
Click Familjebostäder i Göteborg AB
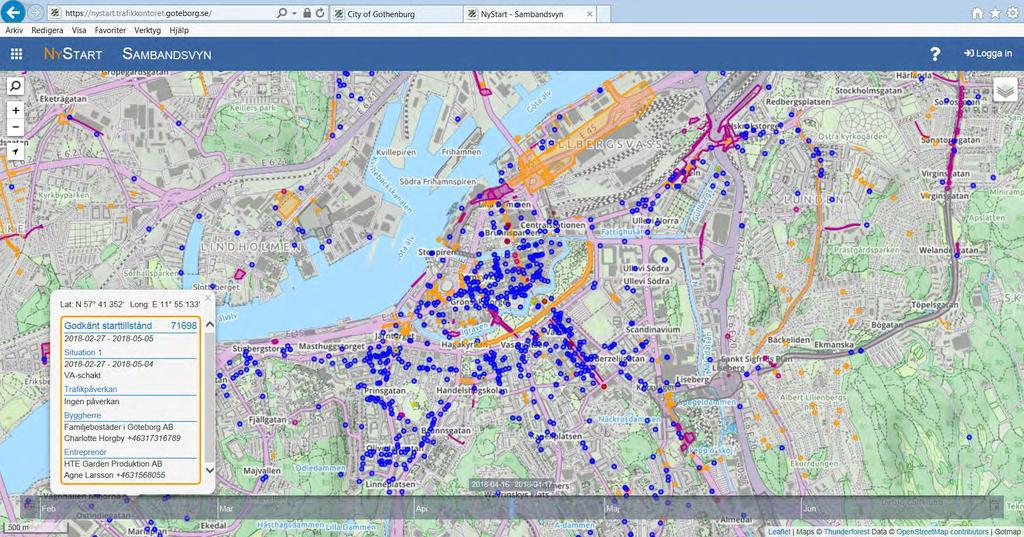(118, 427)
